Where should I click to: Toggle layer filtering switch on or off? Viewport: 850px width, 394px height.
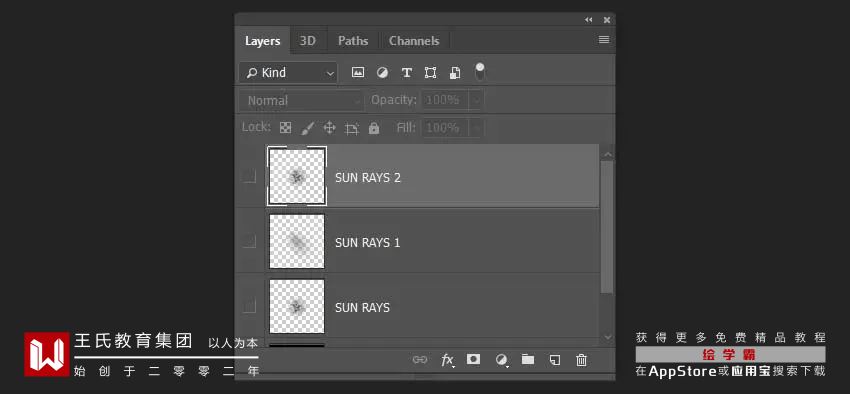480,72
